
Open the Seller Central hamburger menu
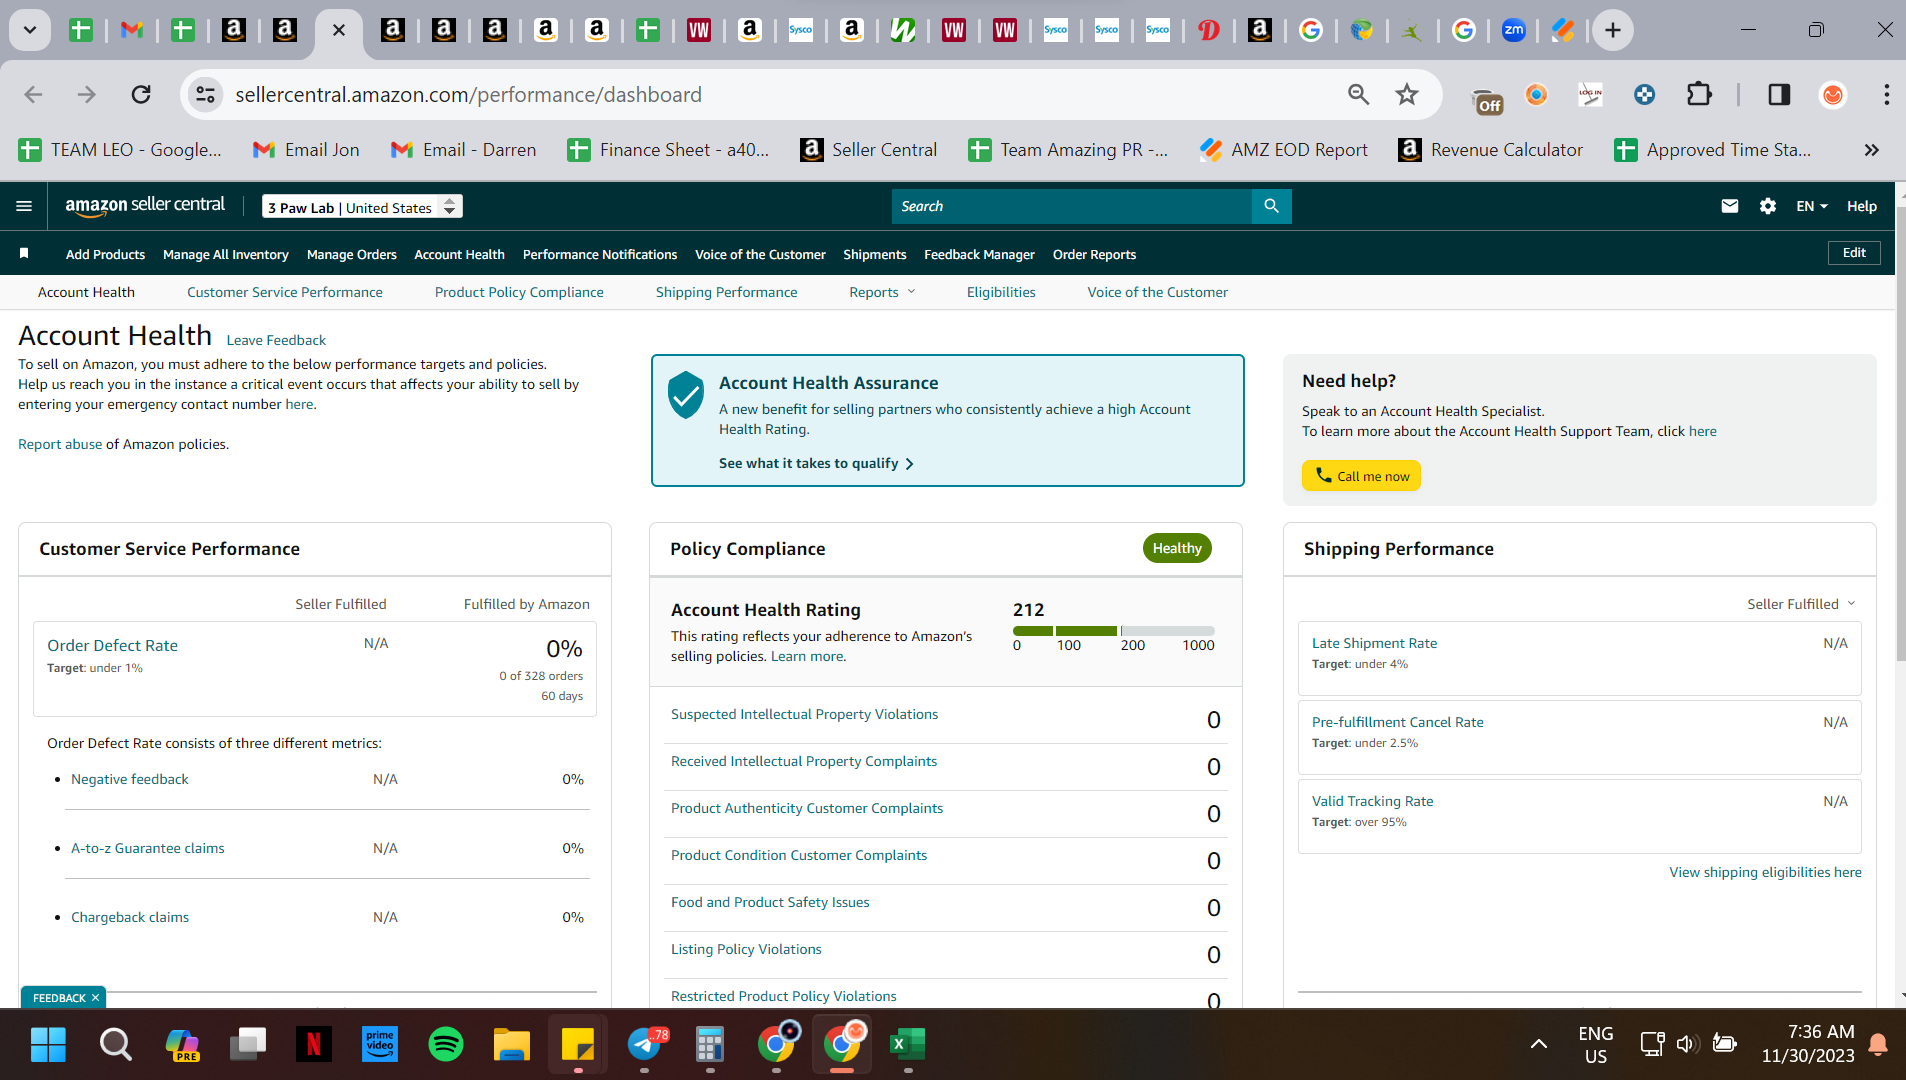click(x=24, y=206)
